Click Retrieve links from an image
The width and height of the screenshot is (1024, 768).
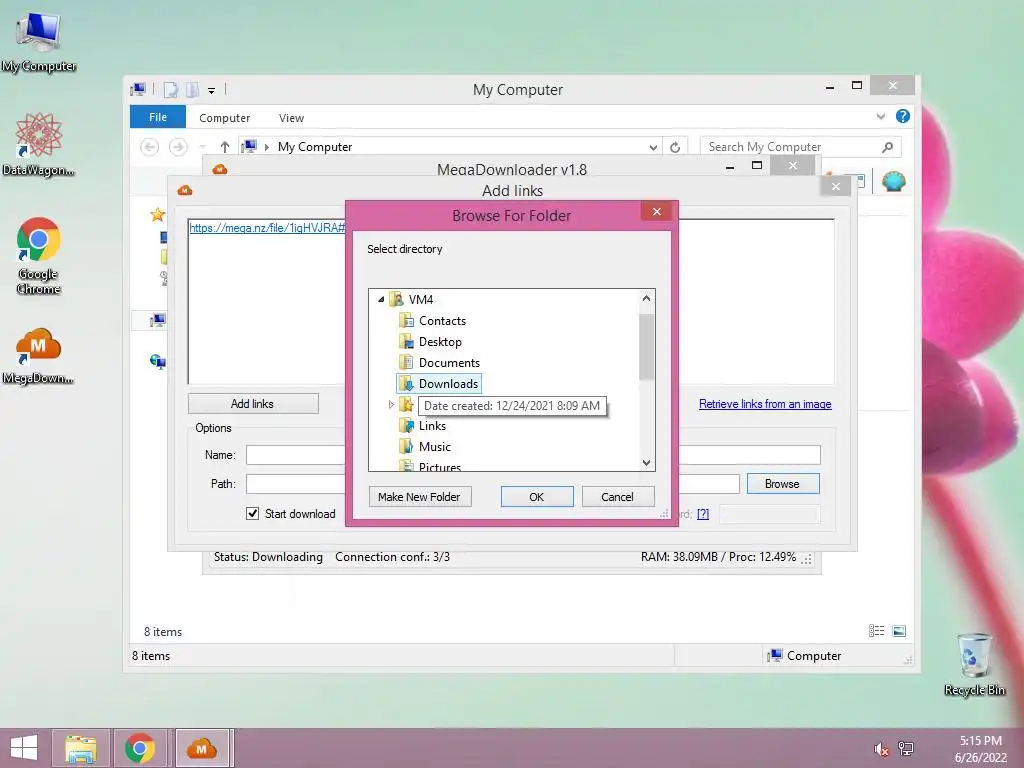pyautogui.click(x=765, y=404)
